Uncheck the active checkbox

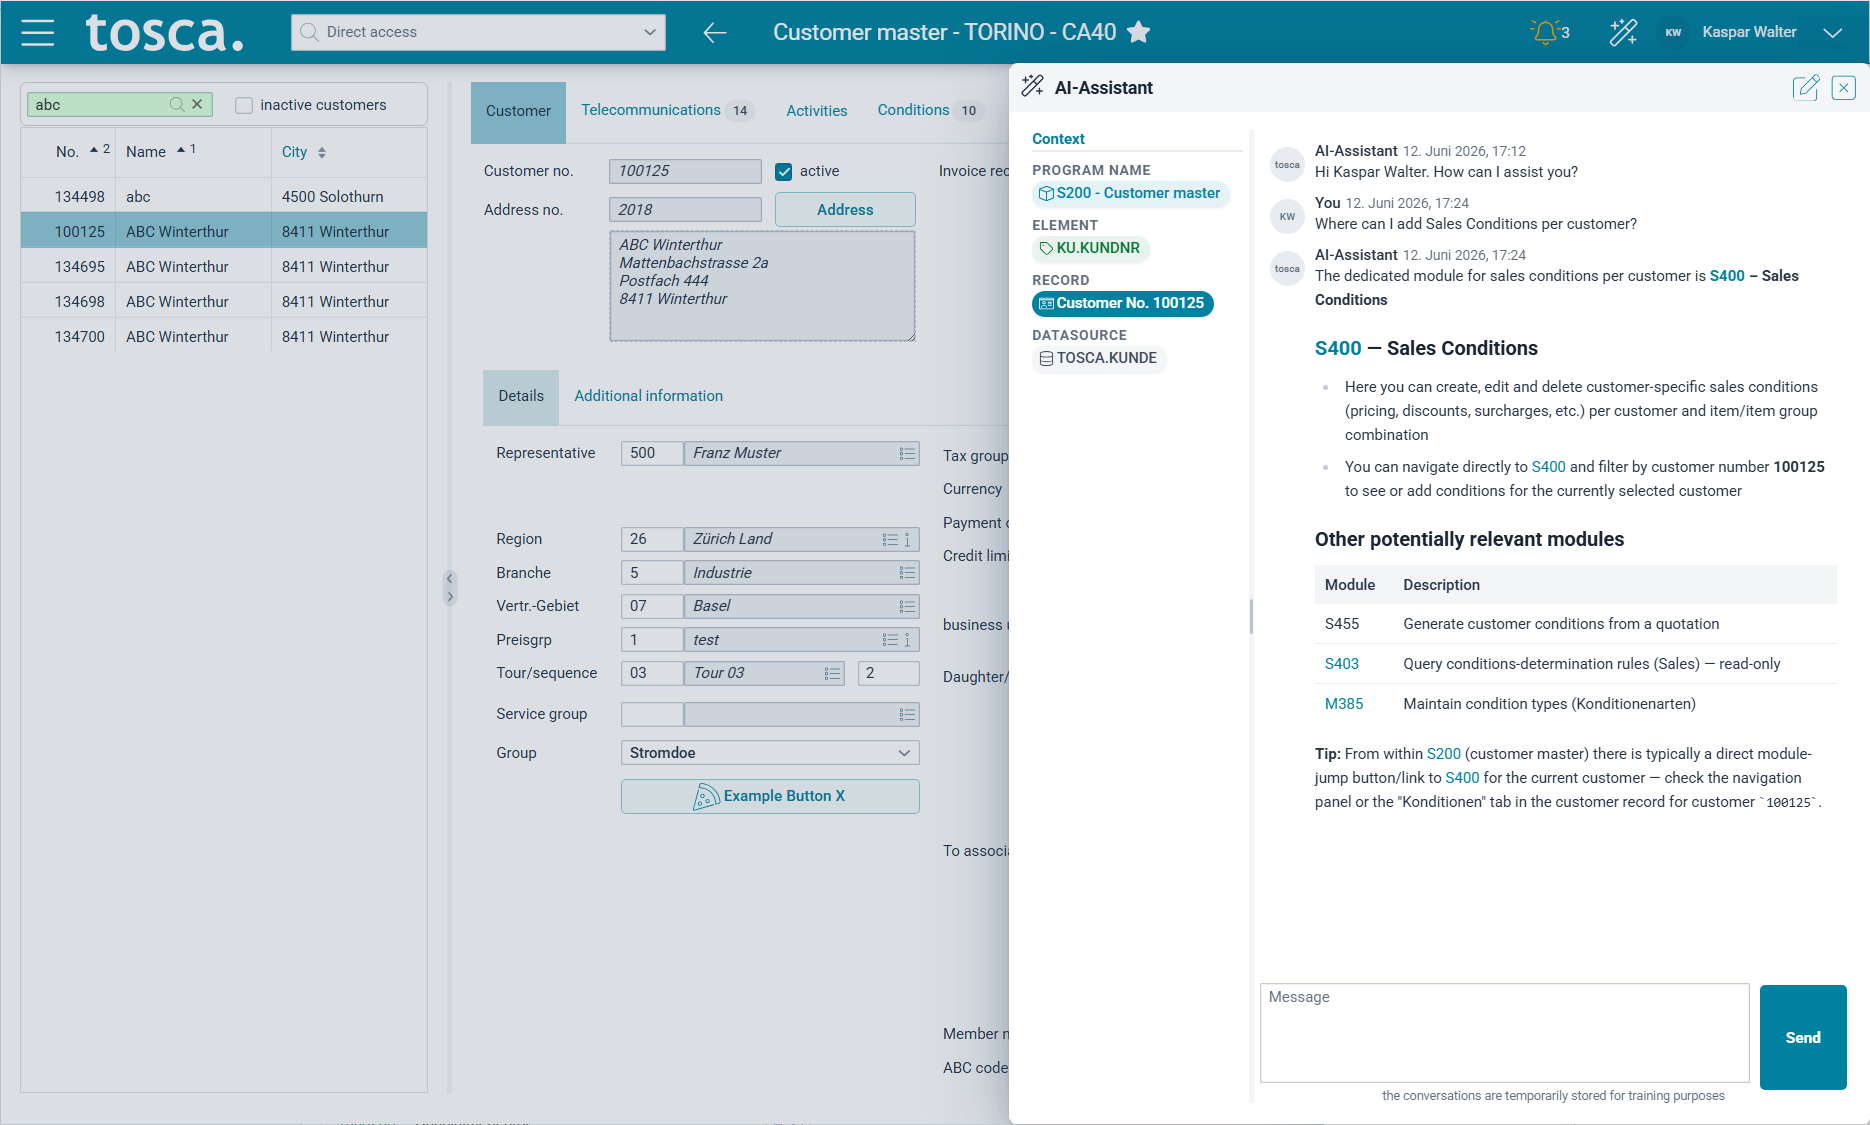784,172
